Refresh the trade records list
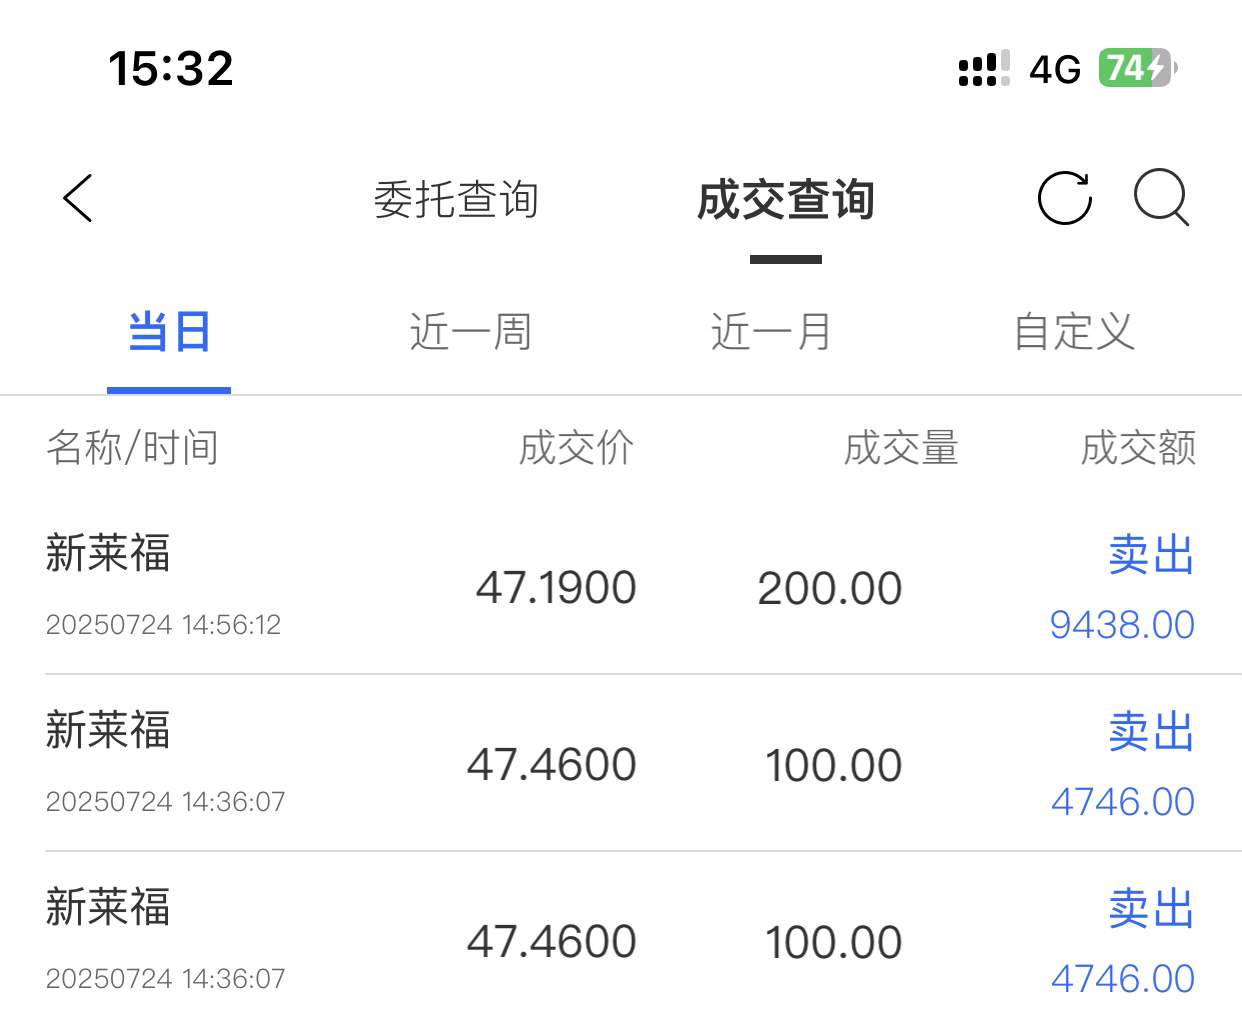Image resolution: width=1242 pixels, height=1014 pixels. pyautogui.click(x=1064, y=198)
